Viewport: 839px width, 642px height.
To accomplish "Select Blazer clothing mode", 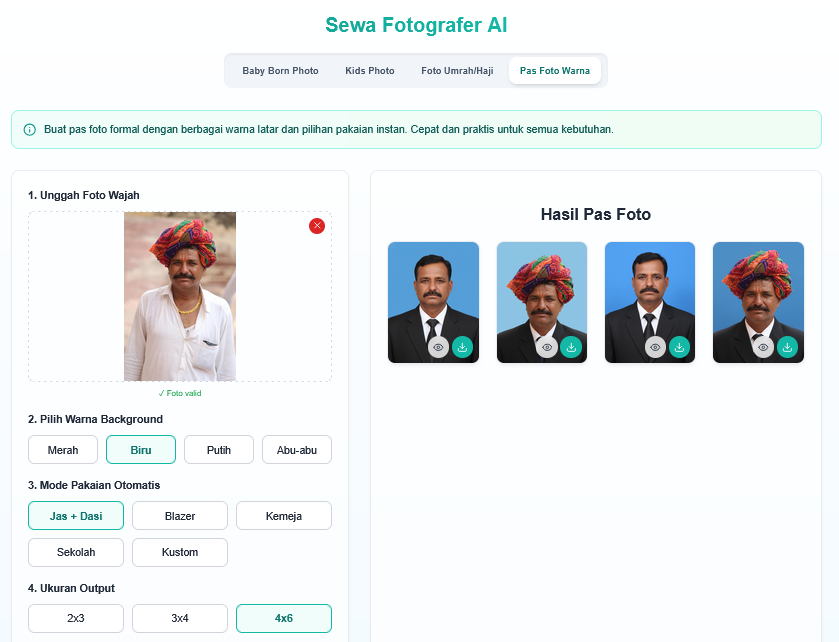I will (180, 516).
